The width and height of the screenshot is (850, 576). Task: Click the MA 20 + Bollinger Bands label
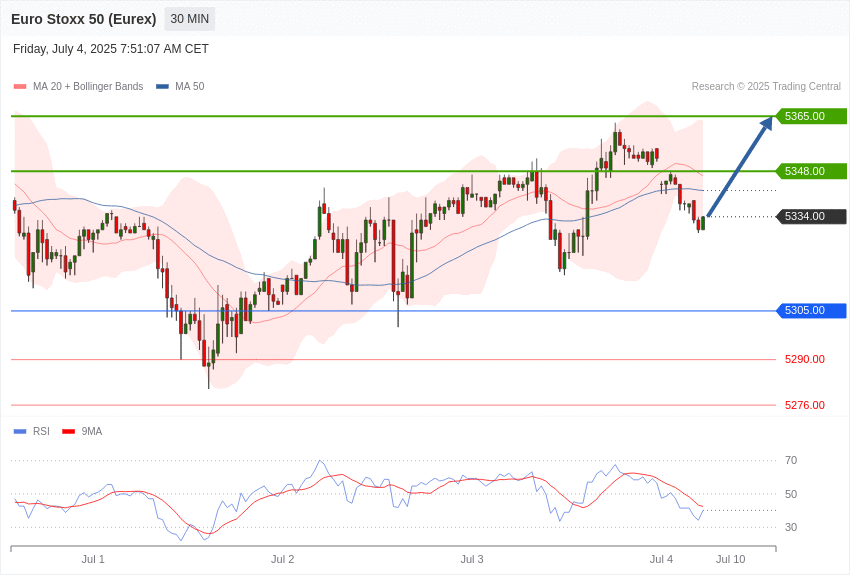click(88, 86)
